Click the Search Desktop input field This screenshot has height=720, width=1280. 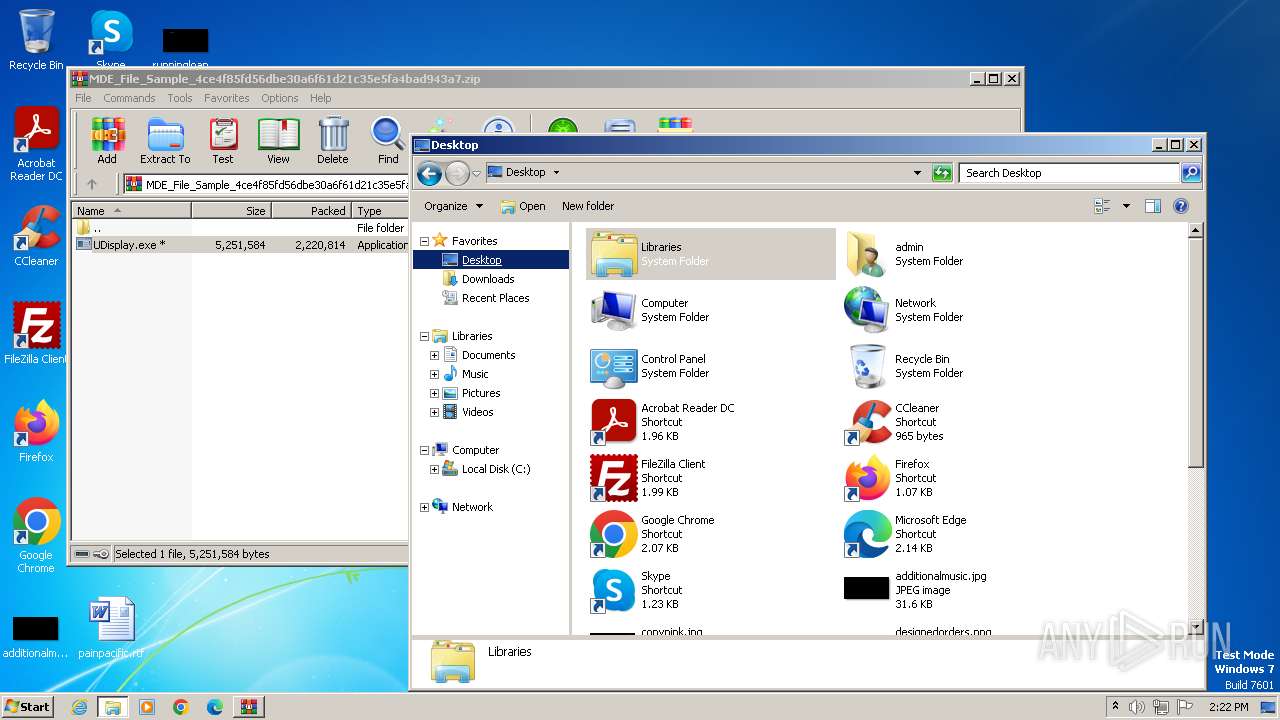(1069, 173)
